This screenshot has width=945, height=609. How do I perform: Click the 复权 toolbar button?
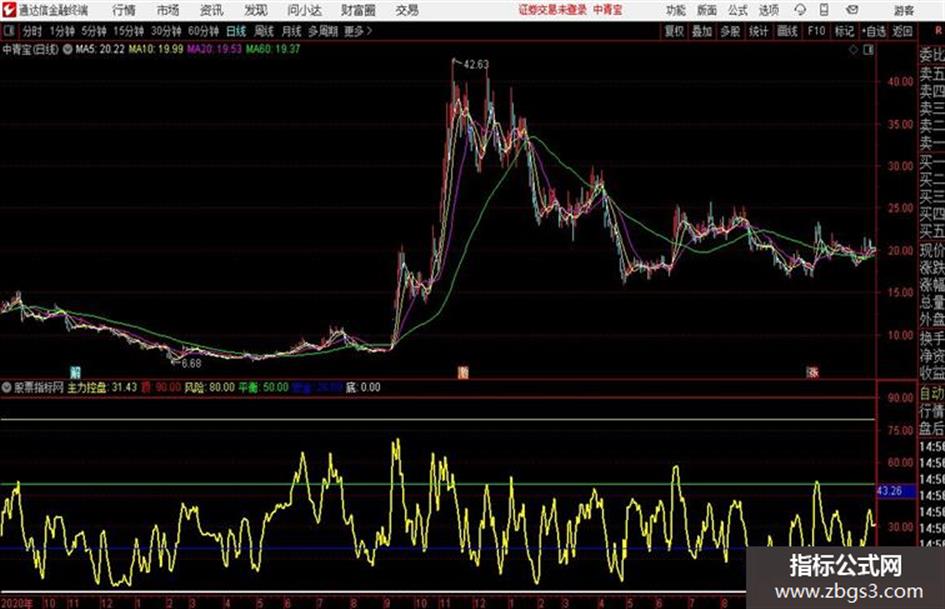point(674,31)
